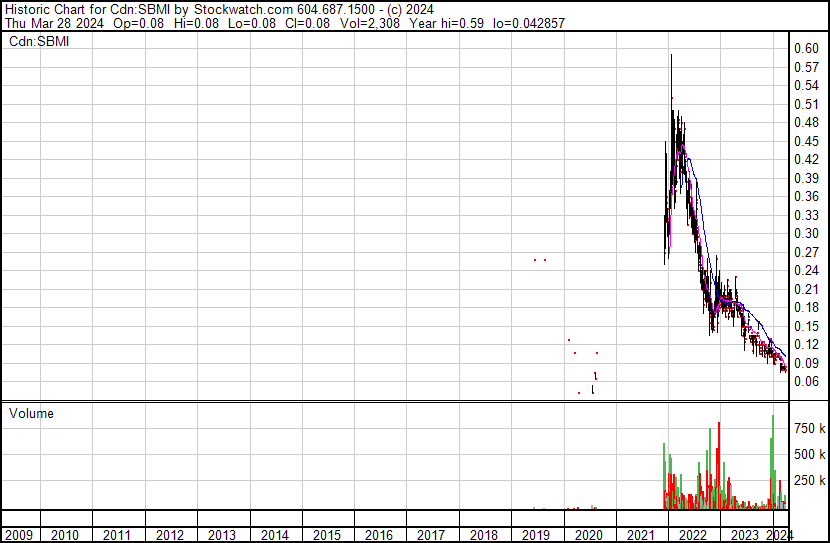
Task: Click the tallest green volume bar
Action: tap(772, 420)
